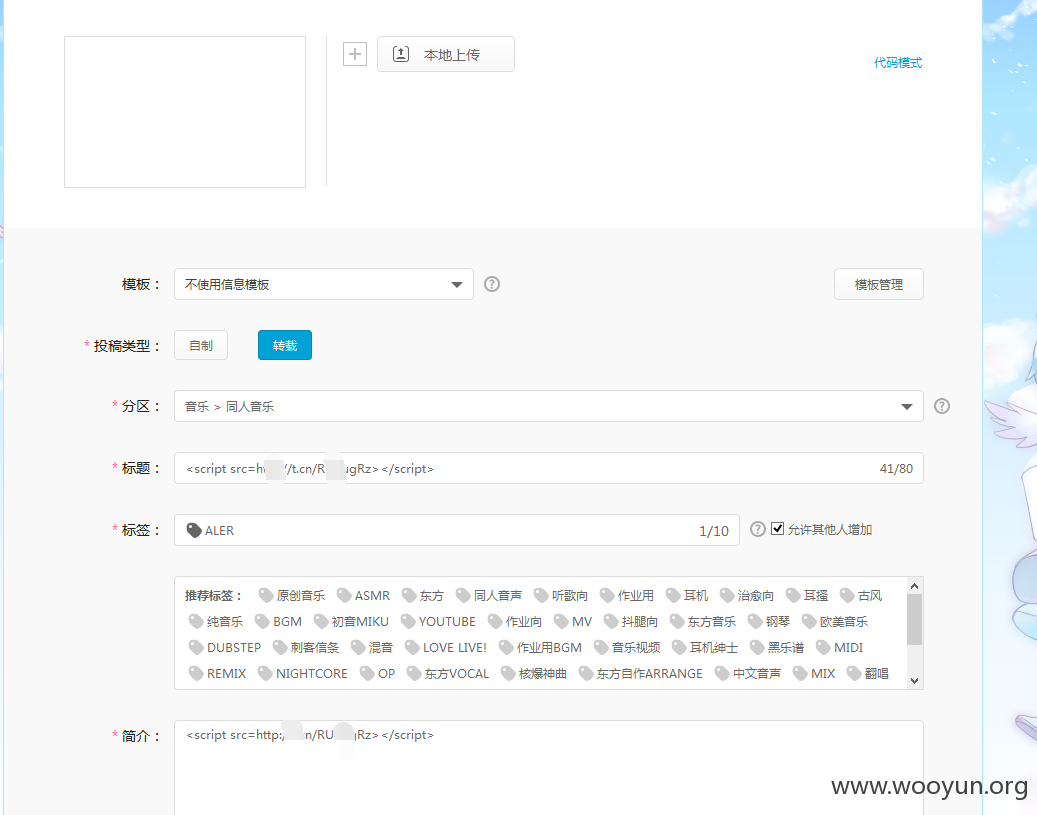Screen dimensions: 1037x815
Task: Click the help icon beside tag field
Action: (758, 529)
